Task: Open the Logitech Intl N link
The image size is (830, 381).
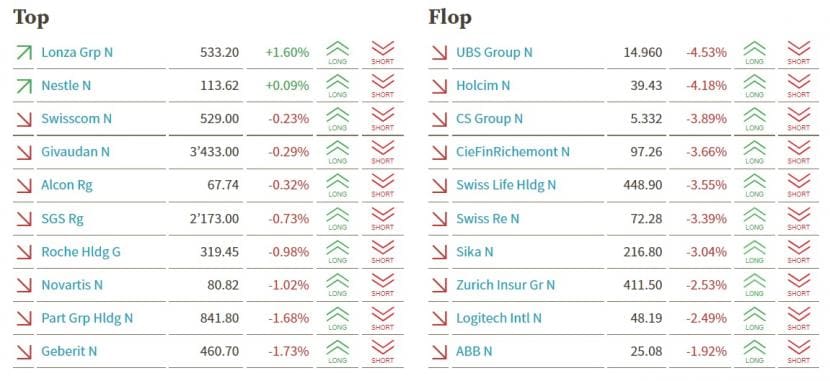Action: coord(499,318)
